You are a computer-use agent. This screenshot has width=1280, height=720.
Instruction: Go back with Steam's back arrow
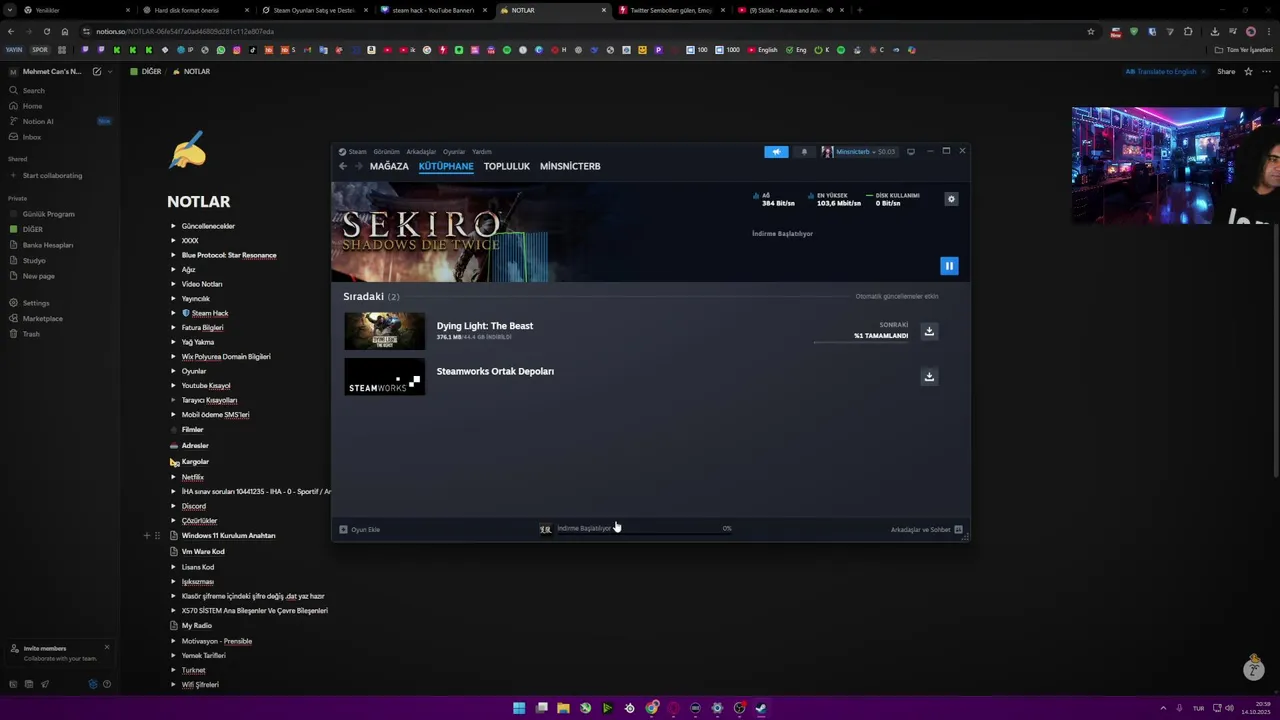[343, 166]
